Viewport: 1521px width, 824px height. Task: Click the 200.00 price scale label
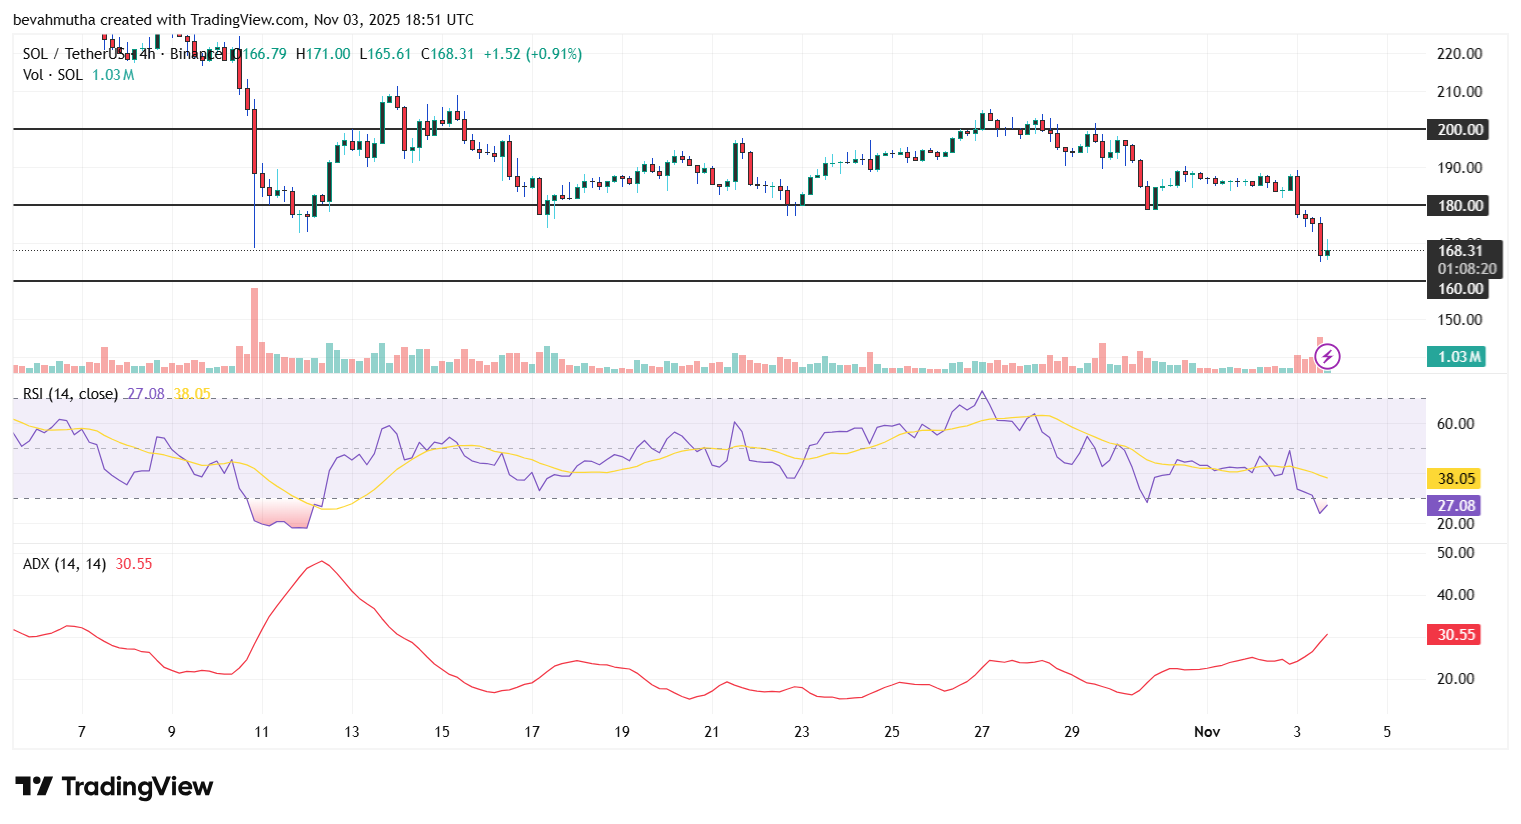coord(1458,129)
